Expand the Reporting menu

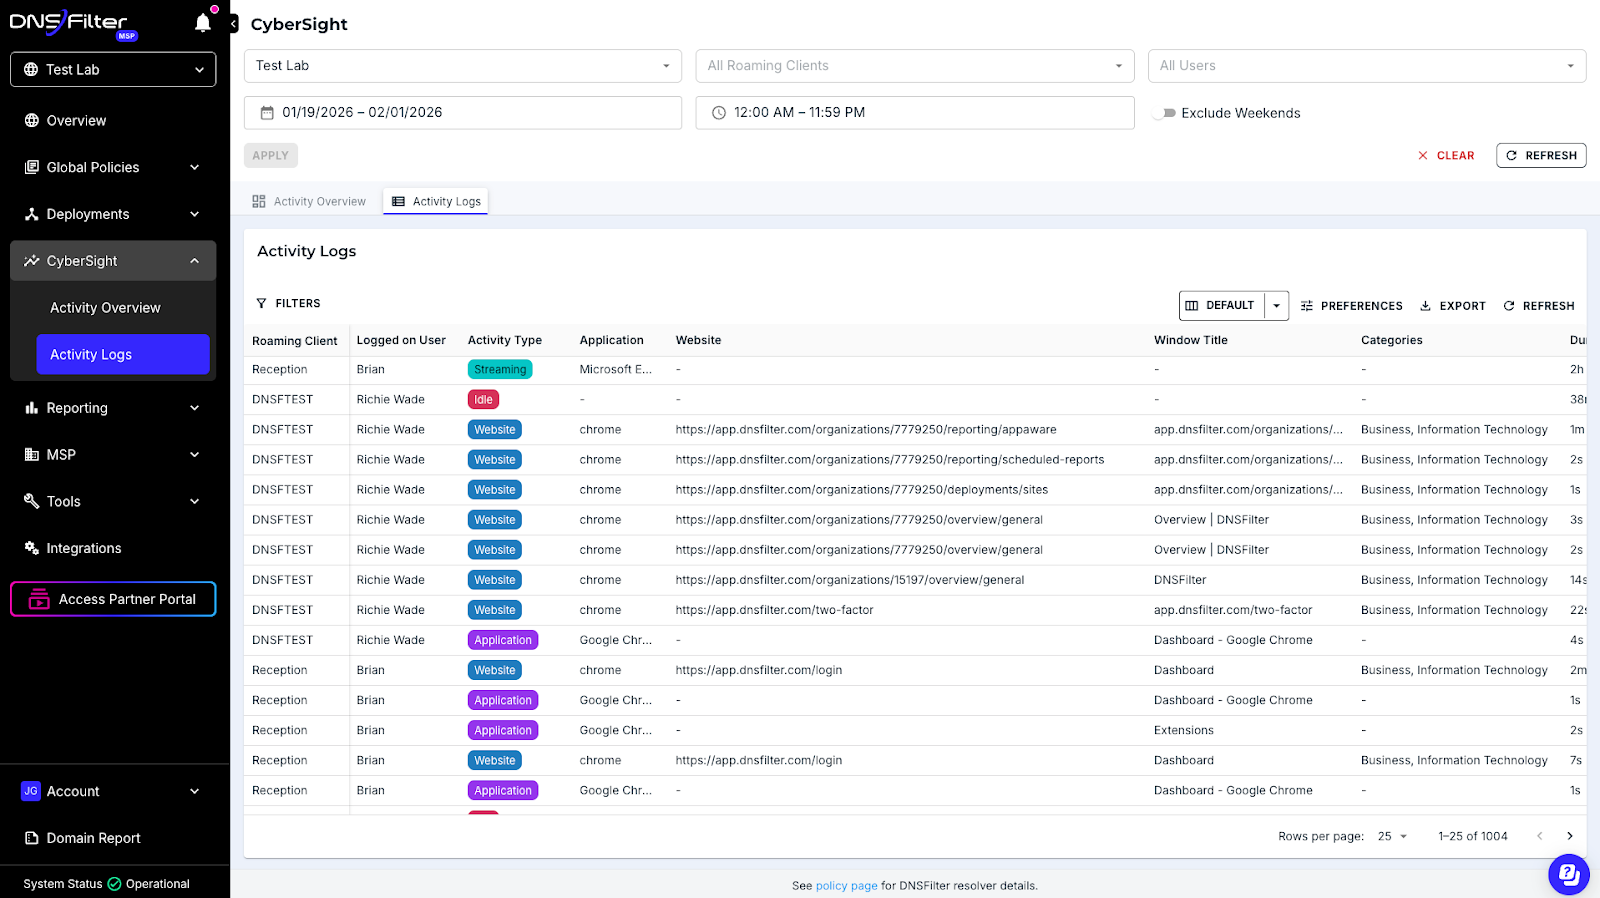[113, 408]
